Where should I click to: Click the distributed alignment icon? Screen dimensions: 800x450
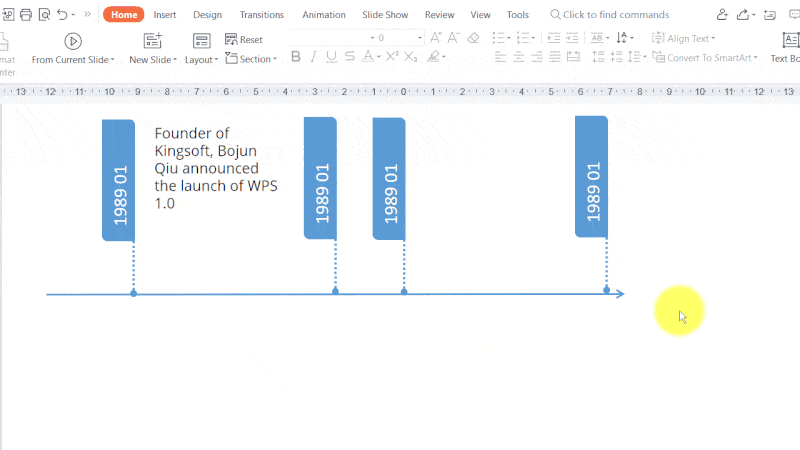[573, 57]
